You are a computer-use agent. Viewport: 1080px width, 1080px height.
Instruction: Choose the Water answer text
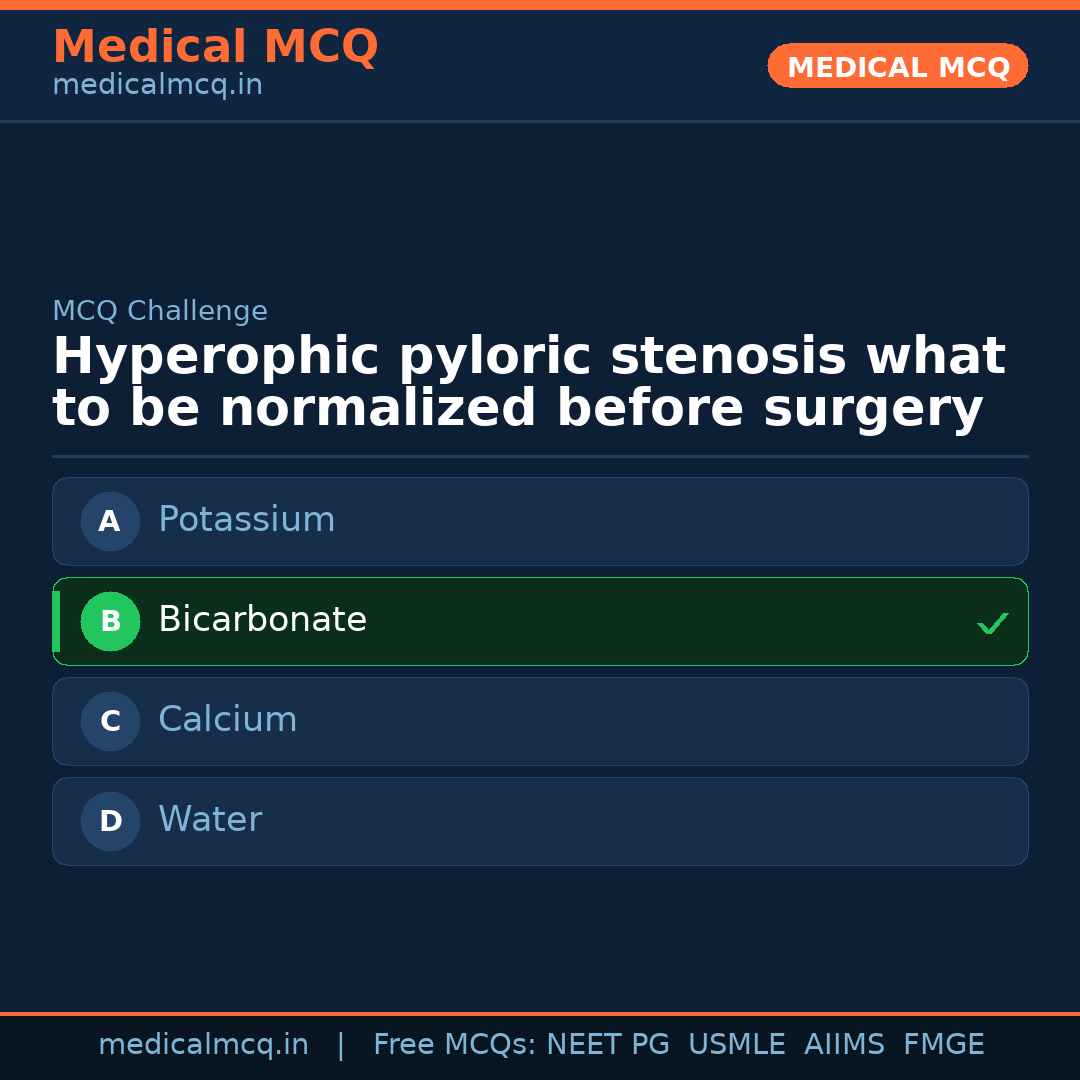coord(210,820)
